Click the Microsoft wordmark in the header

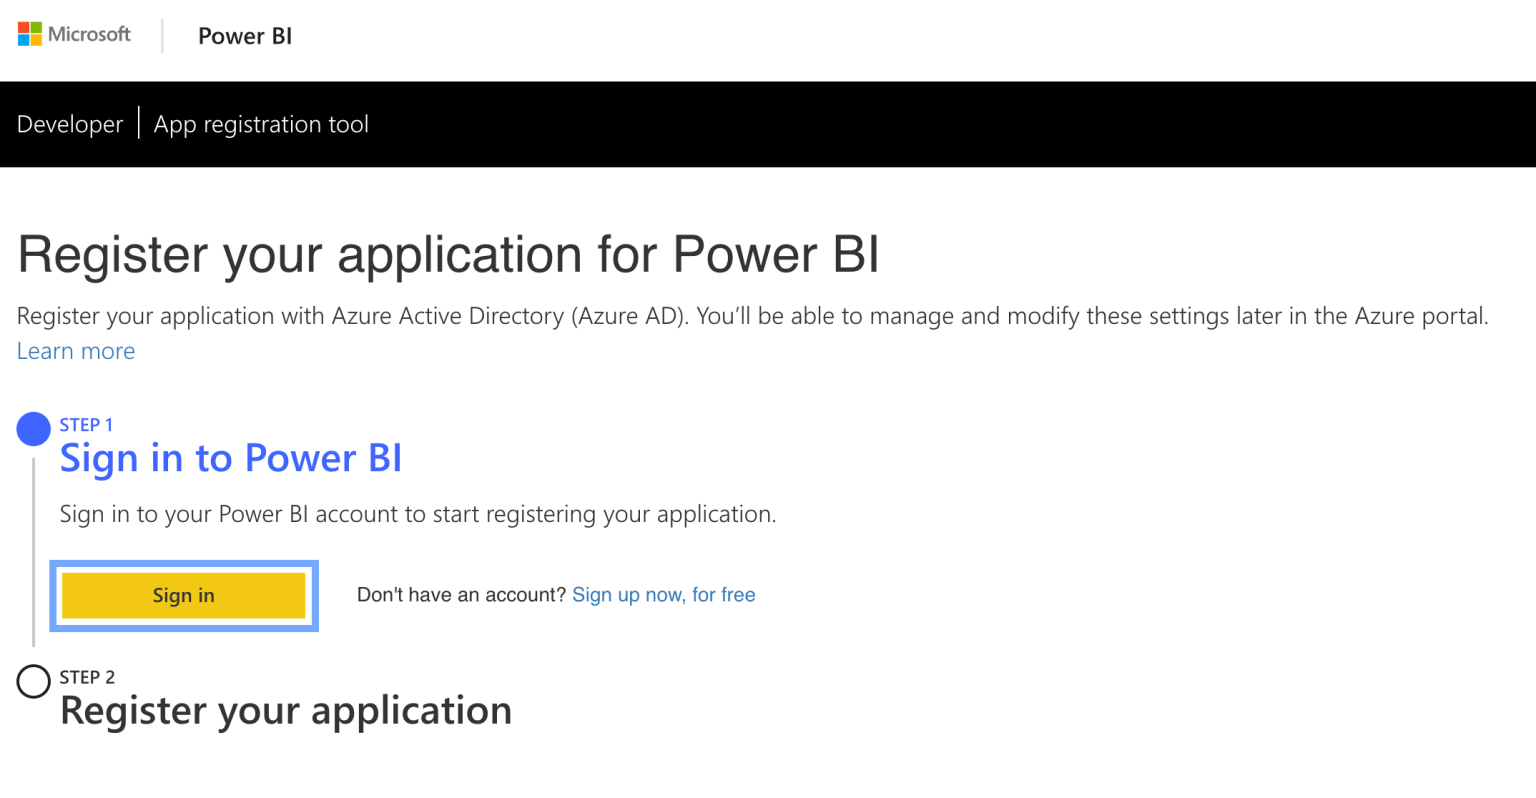point(89,34)
